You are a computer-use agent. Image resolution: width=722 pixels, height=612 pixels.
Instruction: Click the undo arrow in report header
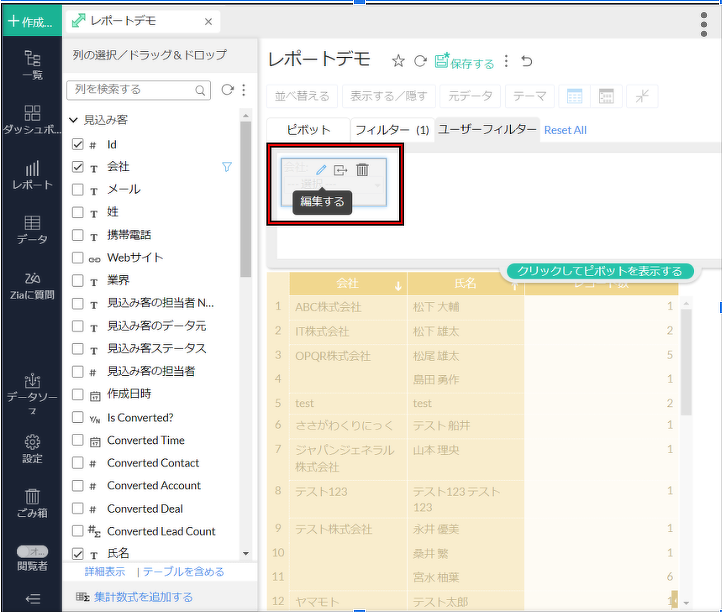tap(527, 62)
